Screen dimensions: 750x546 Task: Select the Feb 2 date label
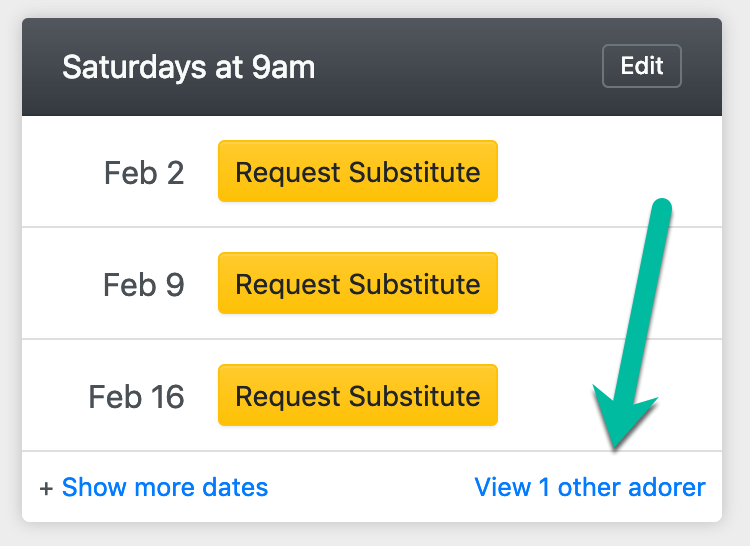[x=144, y=173]
